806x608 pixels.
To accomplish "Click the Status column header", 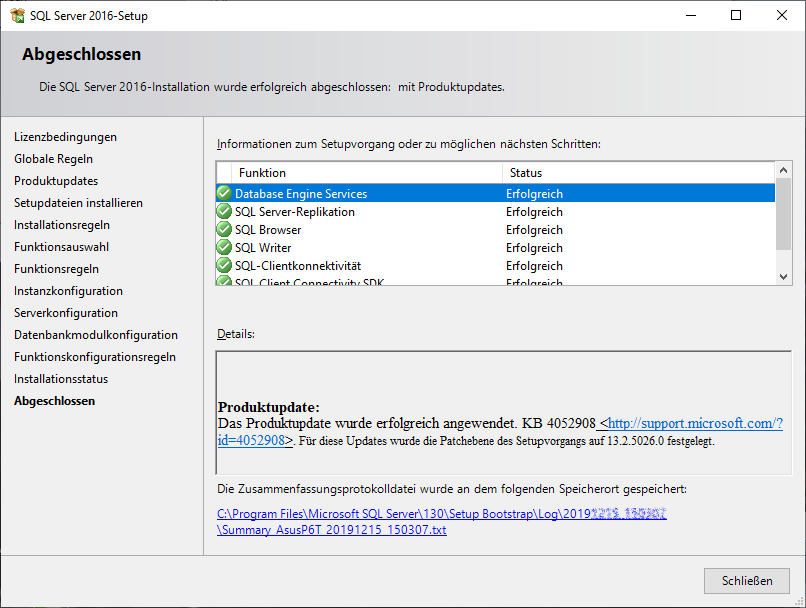I will 526,173.
